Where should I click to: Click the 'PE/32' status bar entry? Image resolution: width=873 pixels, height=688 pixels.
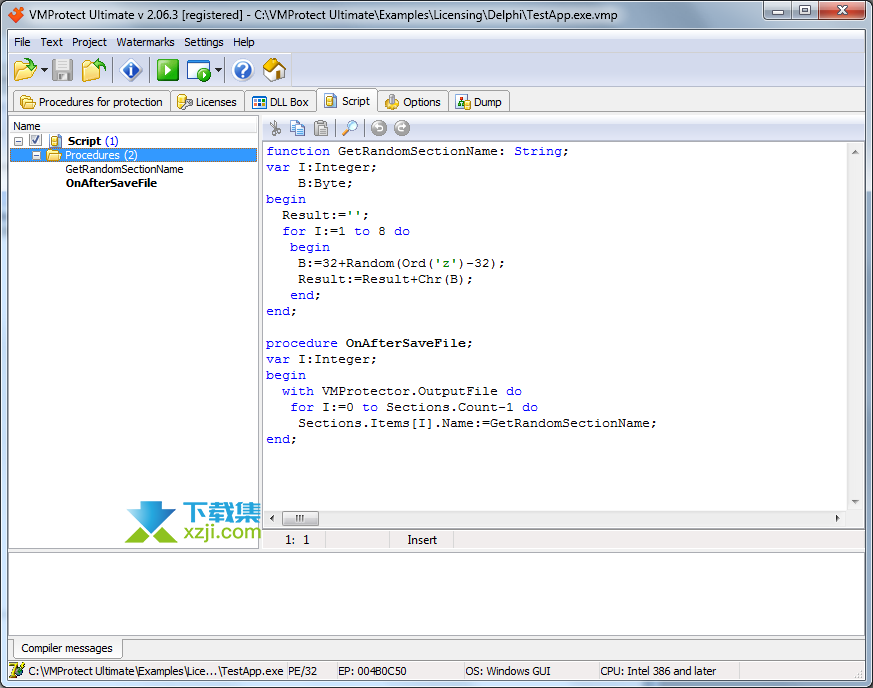coord(302,671)
